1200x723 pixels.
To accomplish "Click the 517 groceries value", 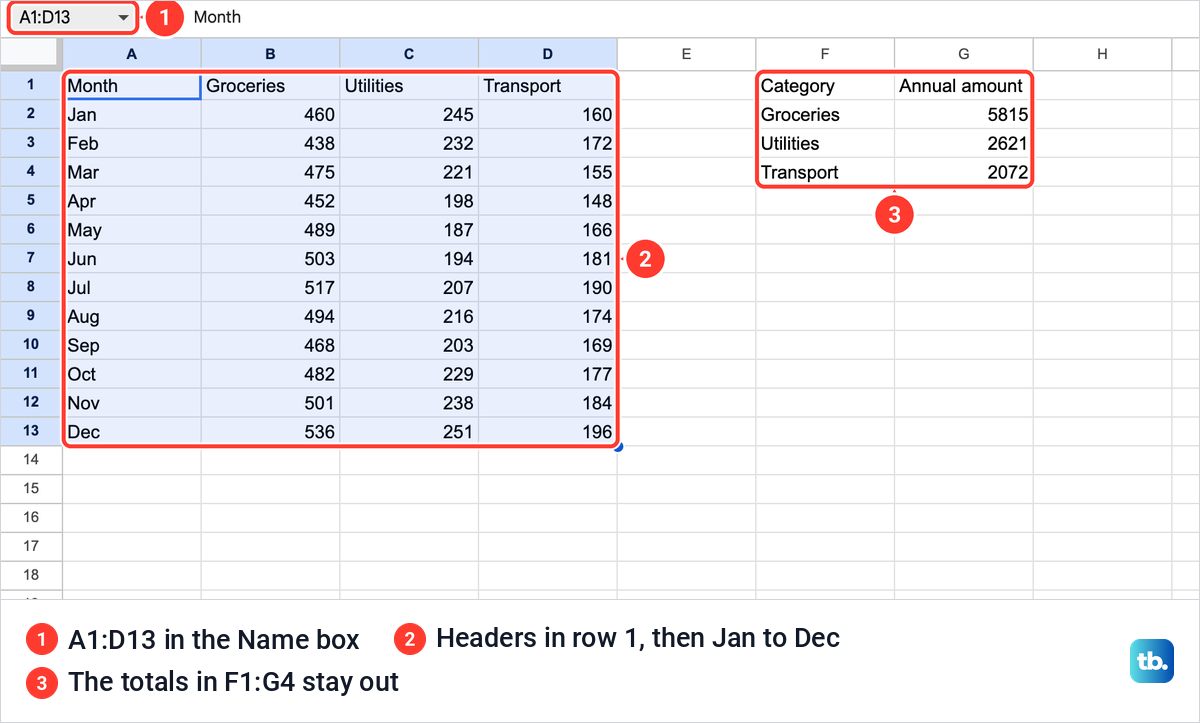I will click(x=270, y=288).
